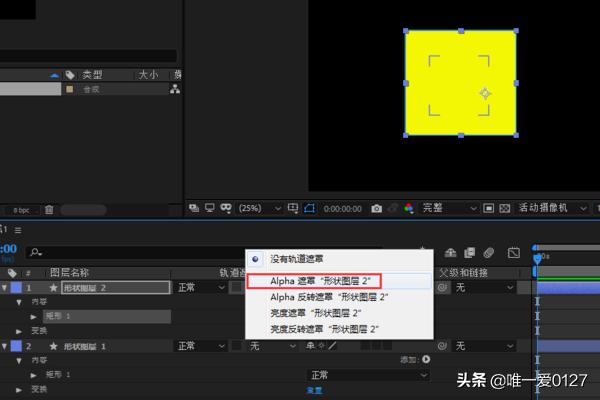Select the 形状图层 2 layer name field
Viewport: 600px width, 400px height.
click(116, 288)
